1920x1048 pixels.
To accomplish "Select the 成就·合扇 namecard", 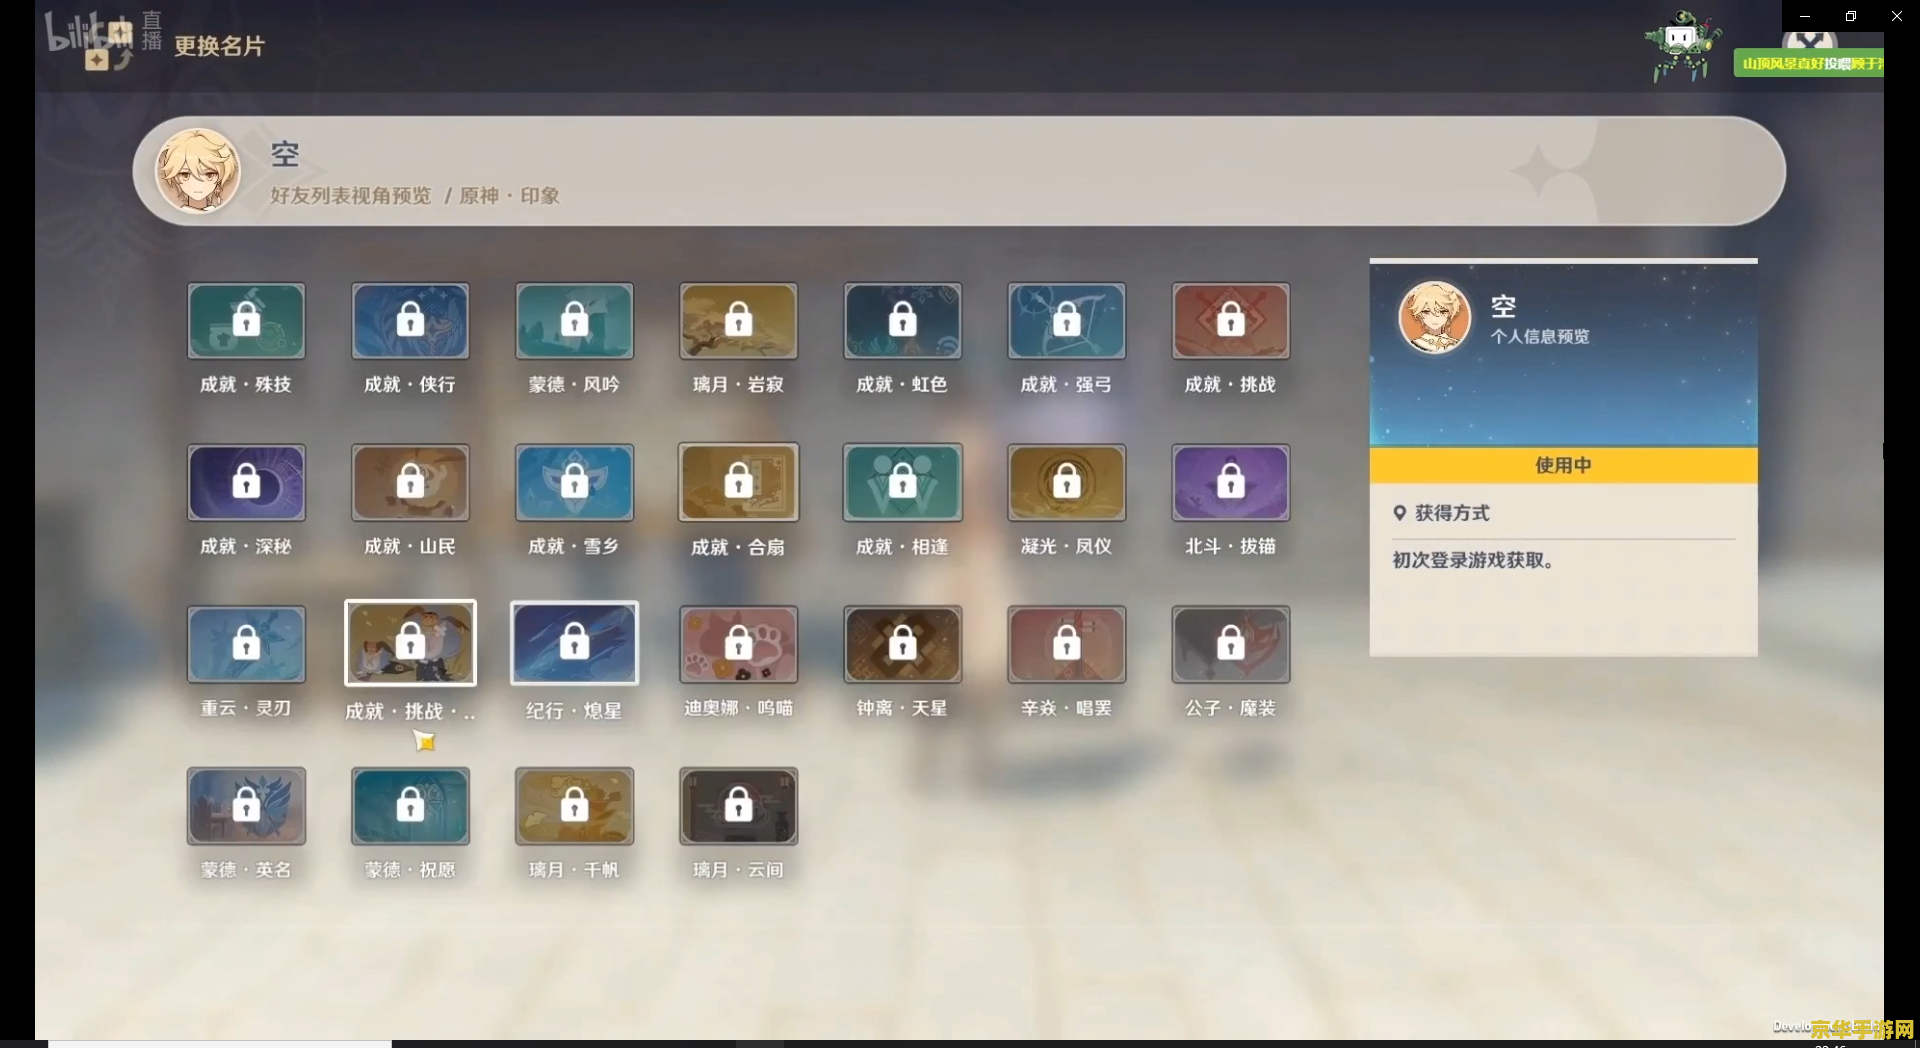I will [x=738, y=483].
